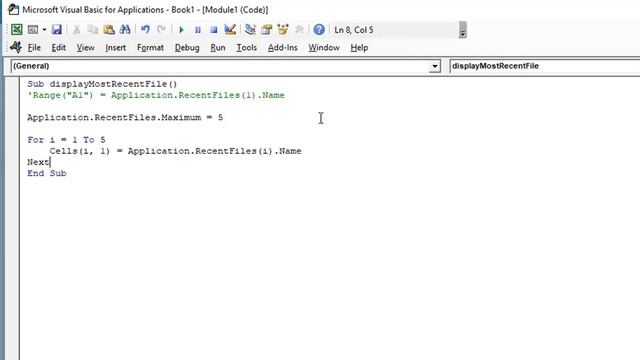Image resolution: width=640 pixels, height=360 pixels.
Task: Expand the (General) object dropdown arrow
Action: pos(435,66)
